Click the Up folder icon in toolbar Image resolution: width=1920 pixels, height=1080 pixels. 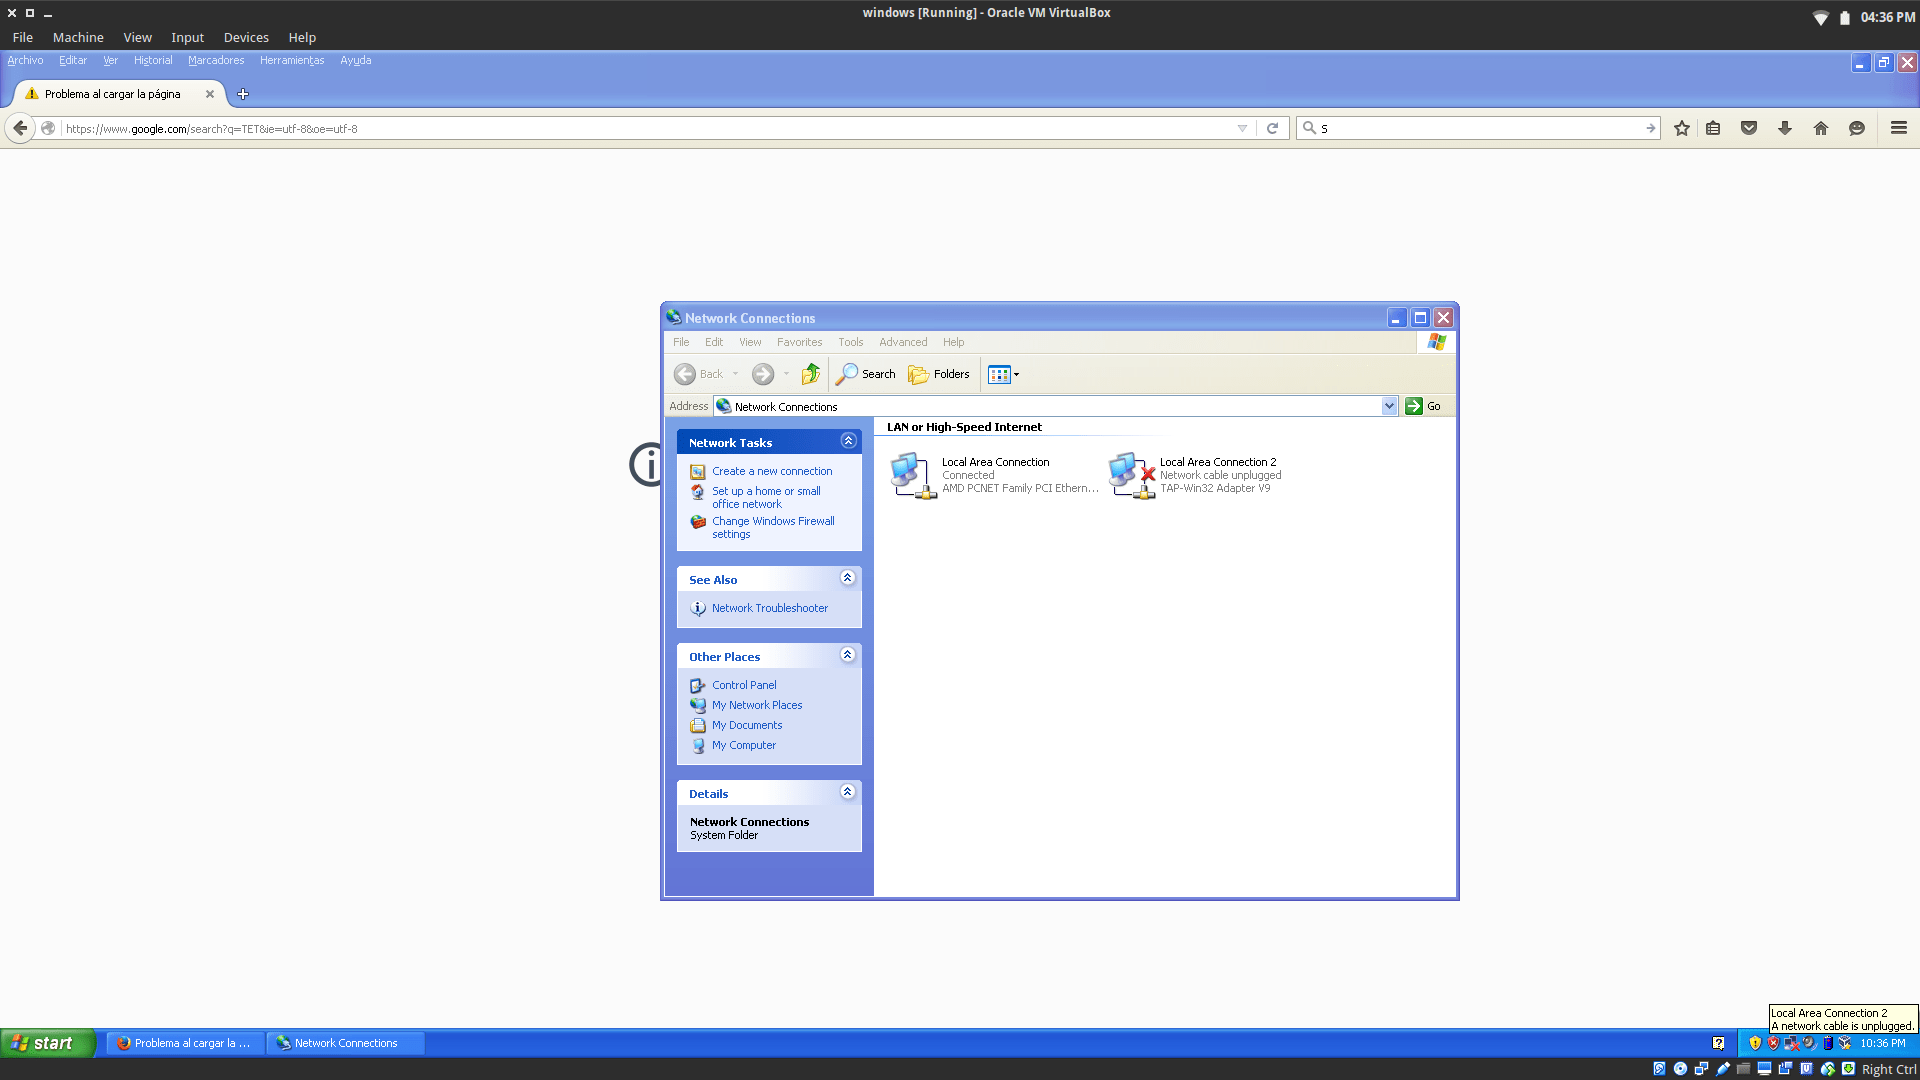tap(810, 374)
